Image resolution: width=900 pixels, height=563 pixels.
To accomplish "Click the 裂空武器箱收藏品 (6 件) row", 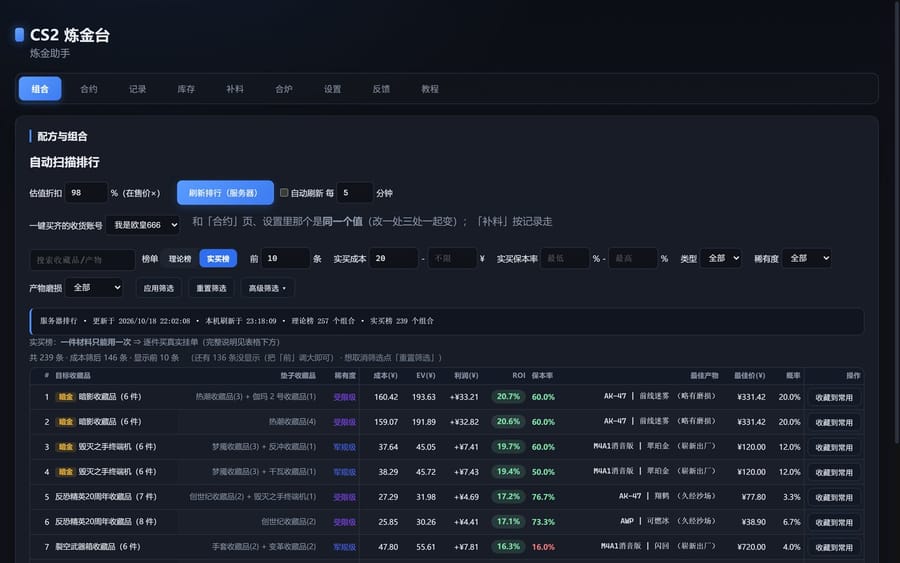I will (x=447, y=546).
